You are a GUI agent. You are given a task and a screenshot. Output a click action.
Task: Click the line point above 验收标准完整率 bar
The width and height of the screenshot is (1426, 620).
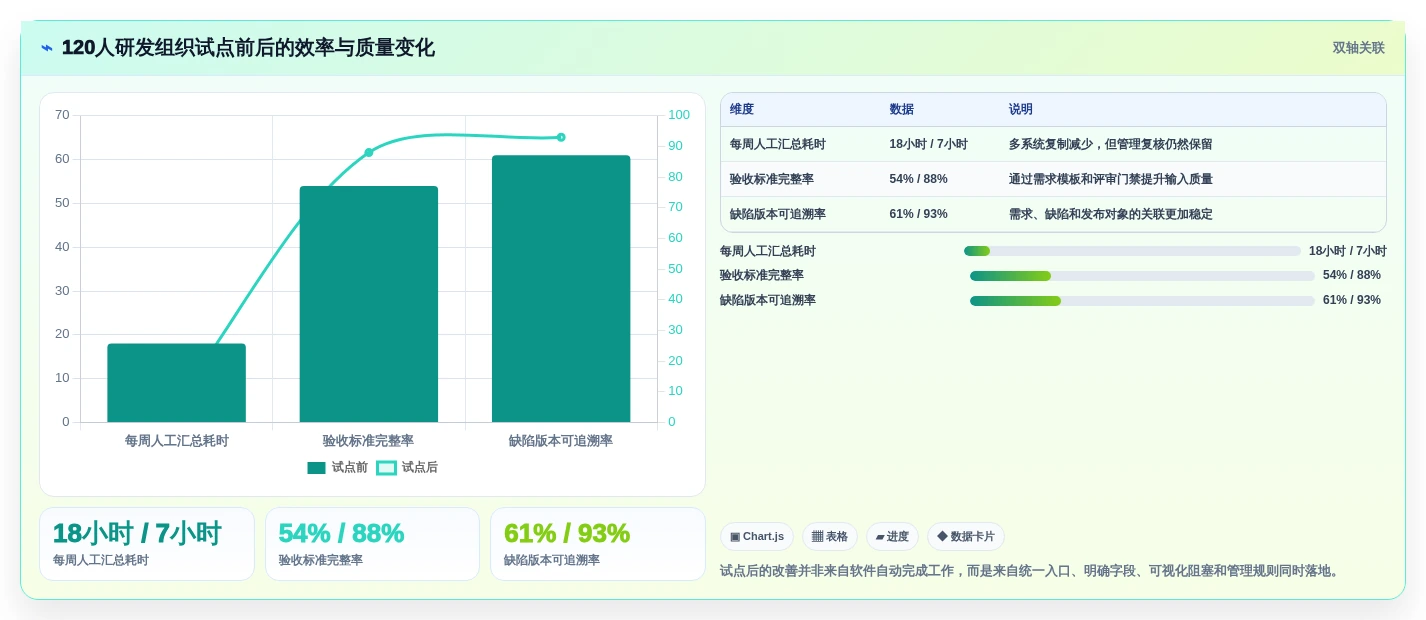(x=369, y=152)
